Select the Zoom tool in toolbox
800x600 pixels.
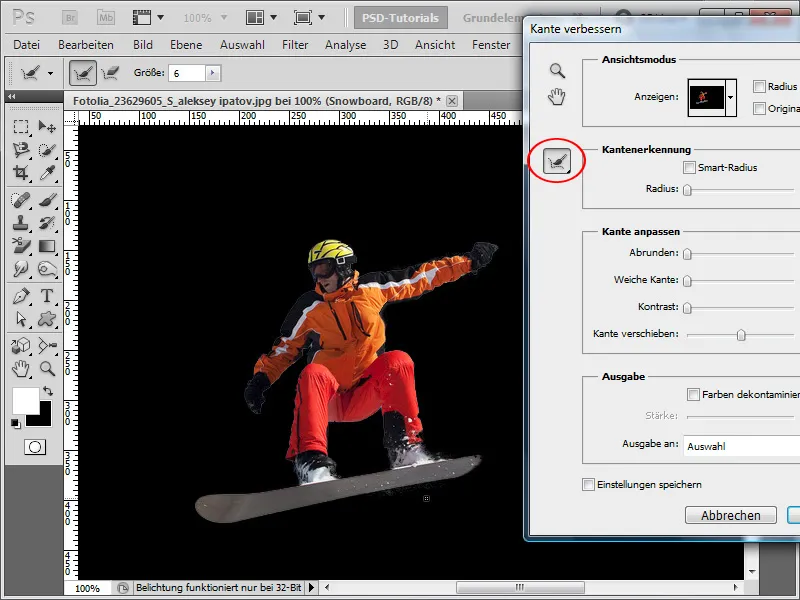point(47,368)
